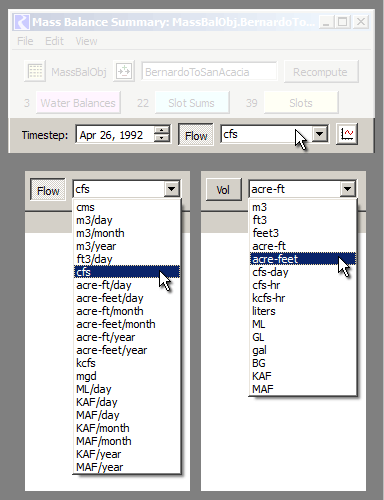The width and height of the screenshot is (384, 500).
Task: Pick KAF/day flow unit
Action: click(127, 402)
